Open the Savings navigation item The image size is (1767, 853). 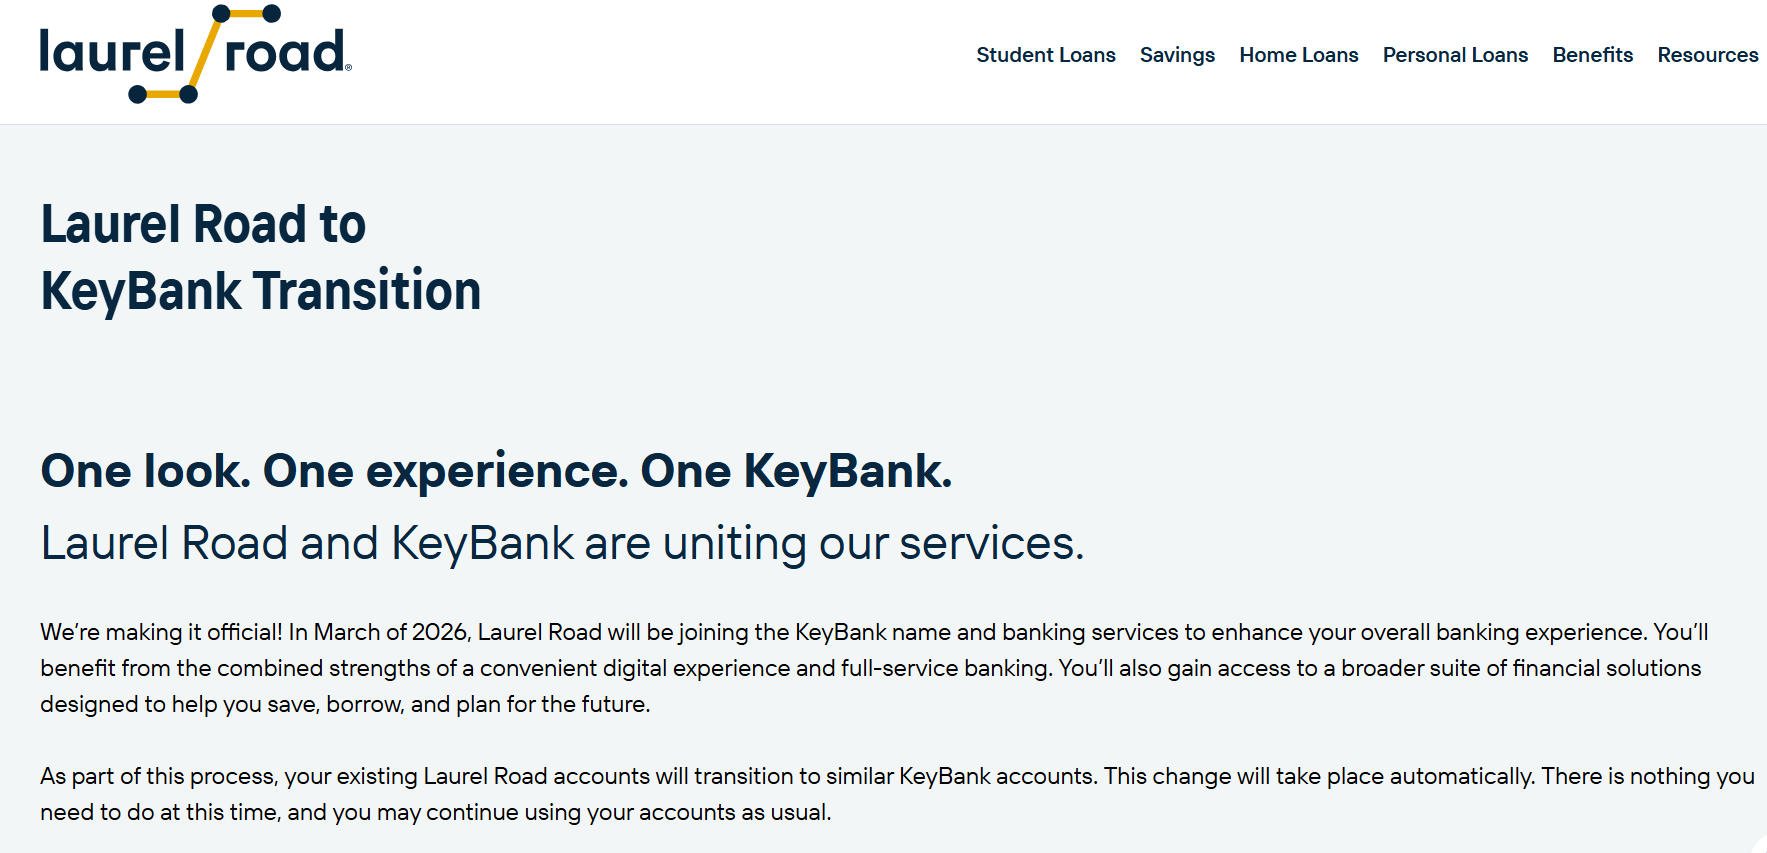tap(1177, 55)
